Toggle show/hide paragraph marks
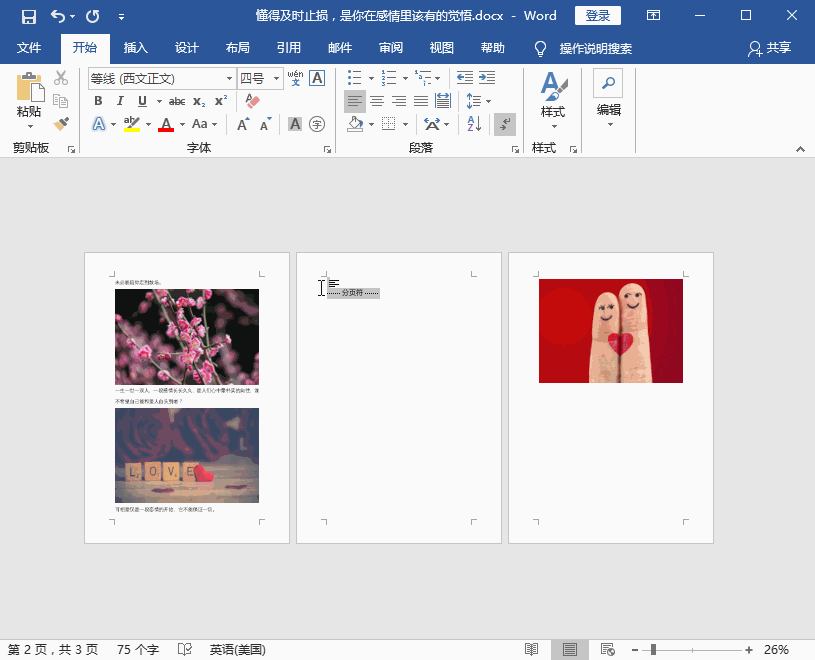 pos(505,124)
